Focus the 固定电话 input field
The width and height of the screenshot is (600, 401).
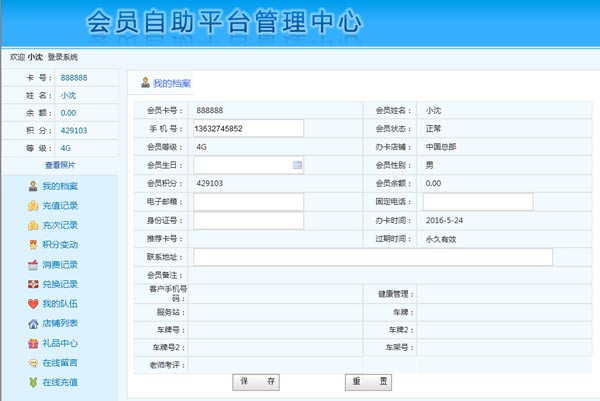[478, 202]
